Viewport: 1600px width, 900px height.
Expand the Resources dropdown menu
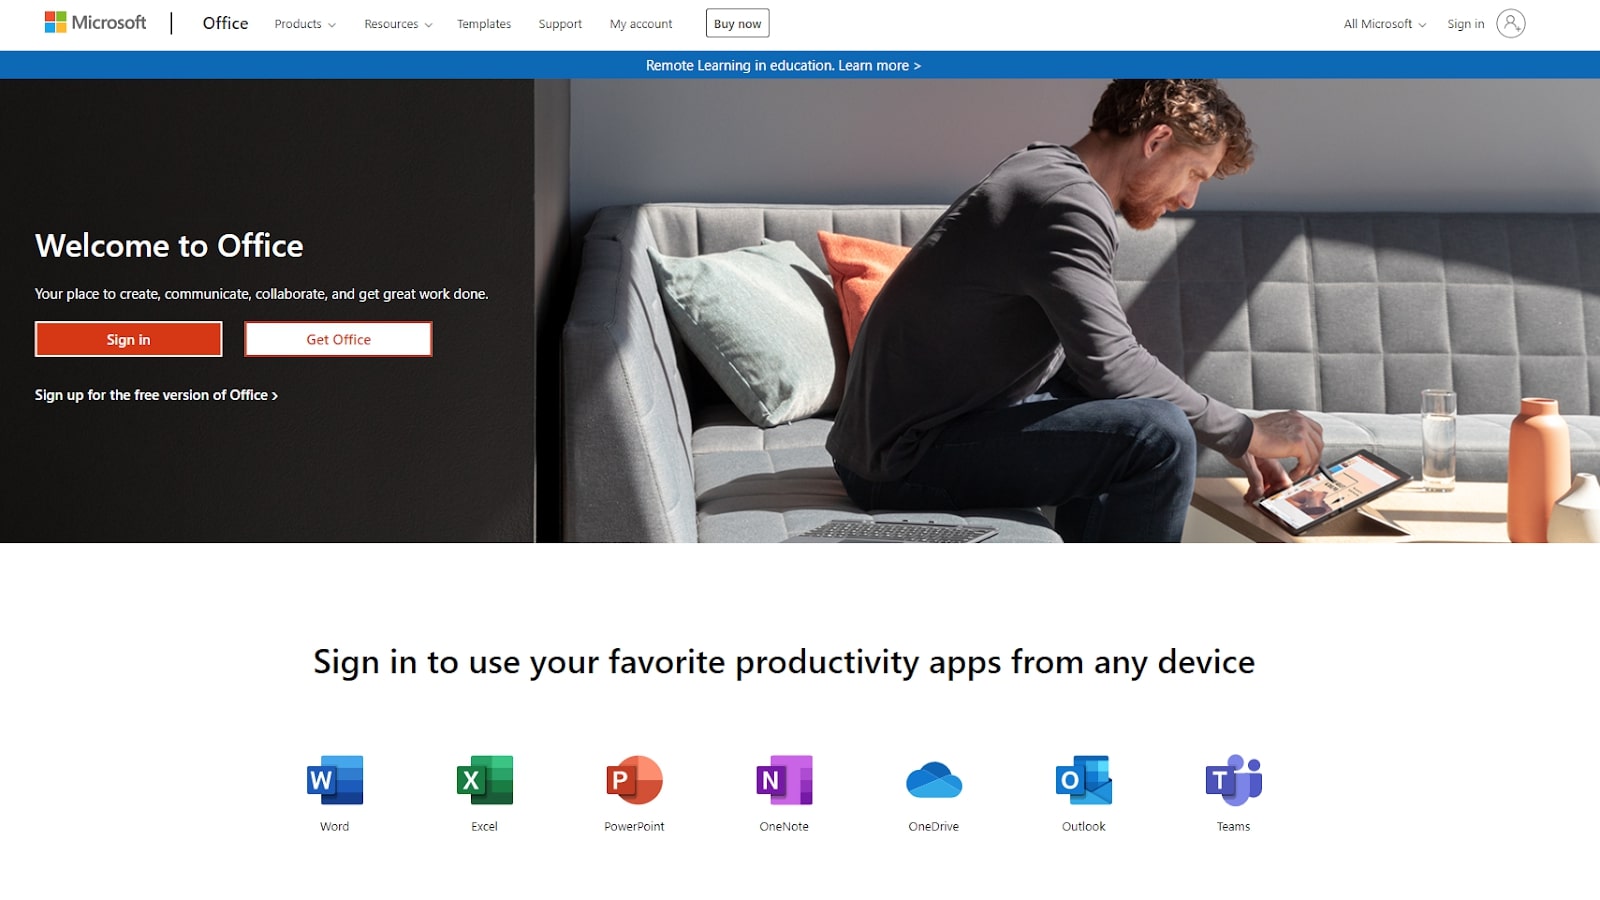click(398, 24)
